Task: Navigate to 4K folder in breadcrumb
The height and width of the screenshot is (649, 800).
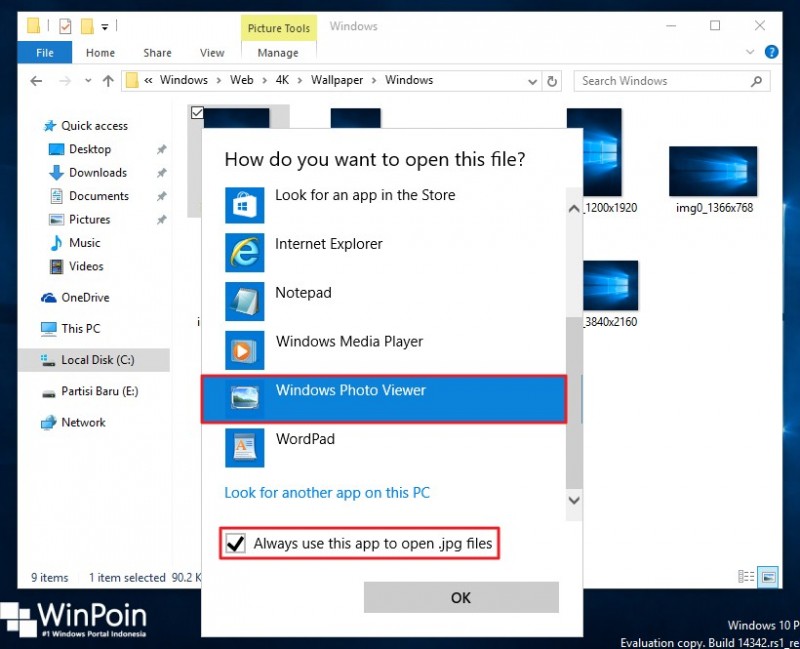Action: tap(282, 80)
